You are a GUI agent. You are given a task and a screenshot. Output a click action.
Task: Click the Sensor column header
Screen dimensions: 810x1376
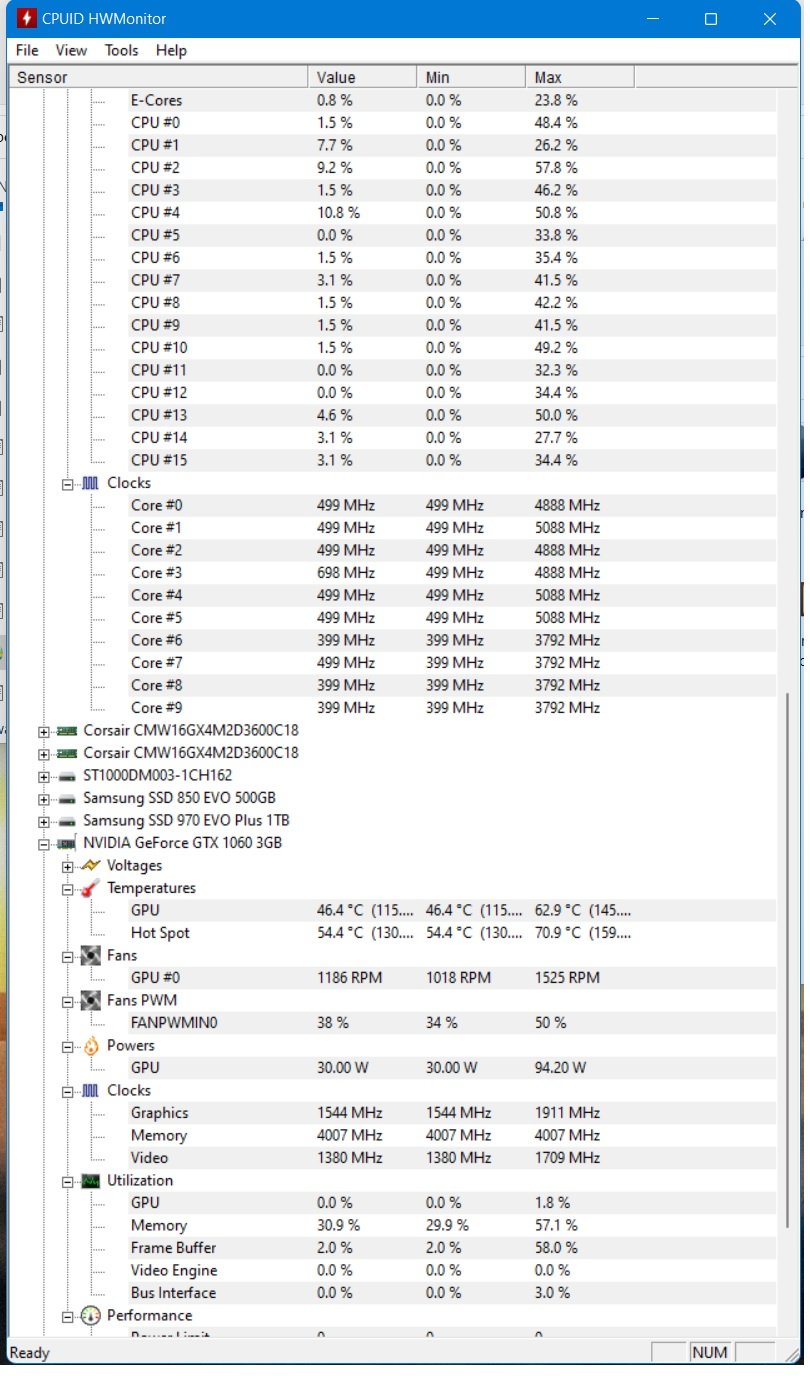click(x=159, y=77)
